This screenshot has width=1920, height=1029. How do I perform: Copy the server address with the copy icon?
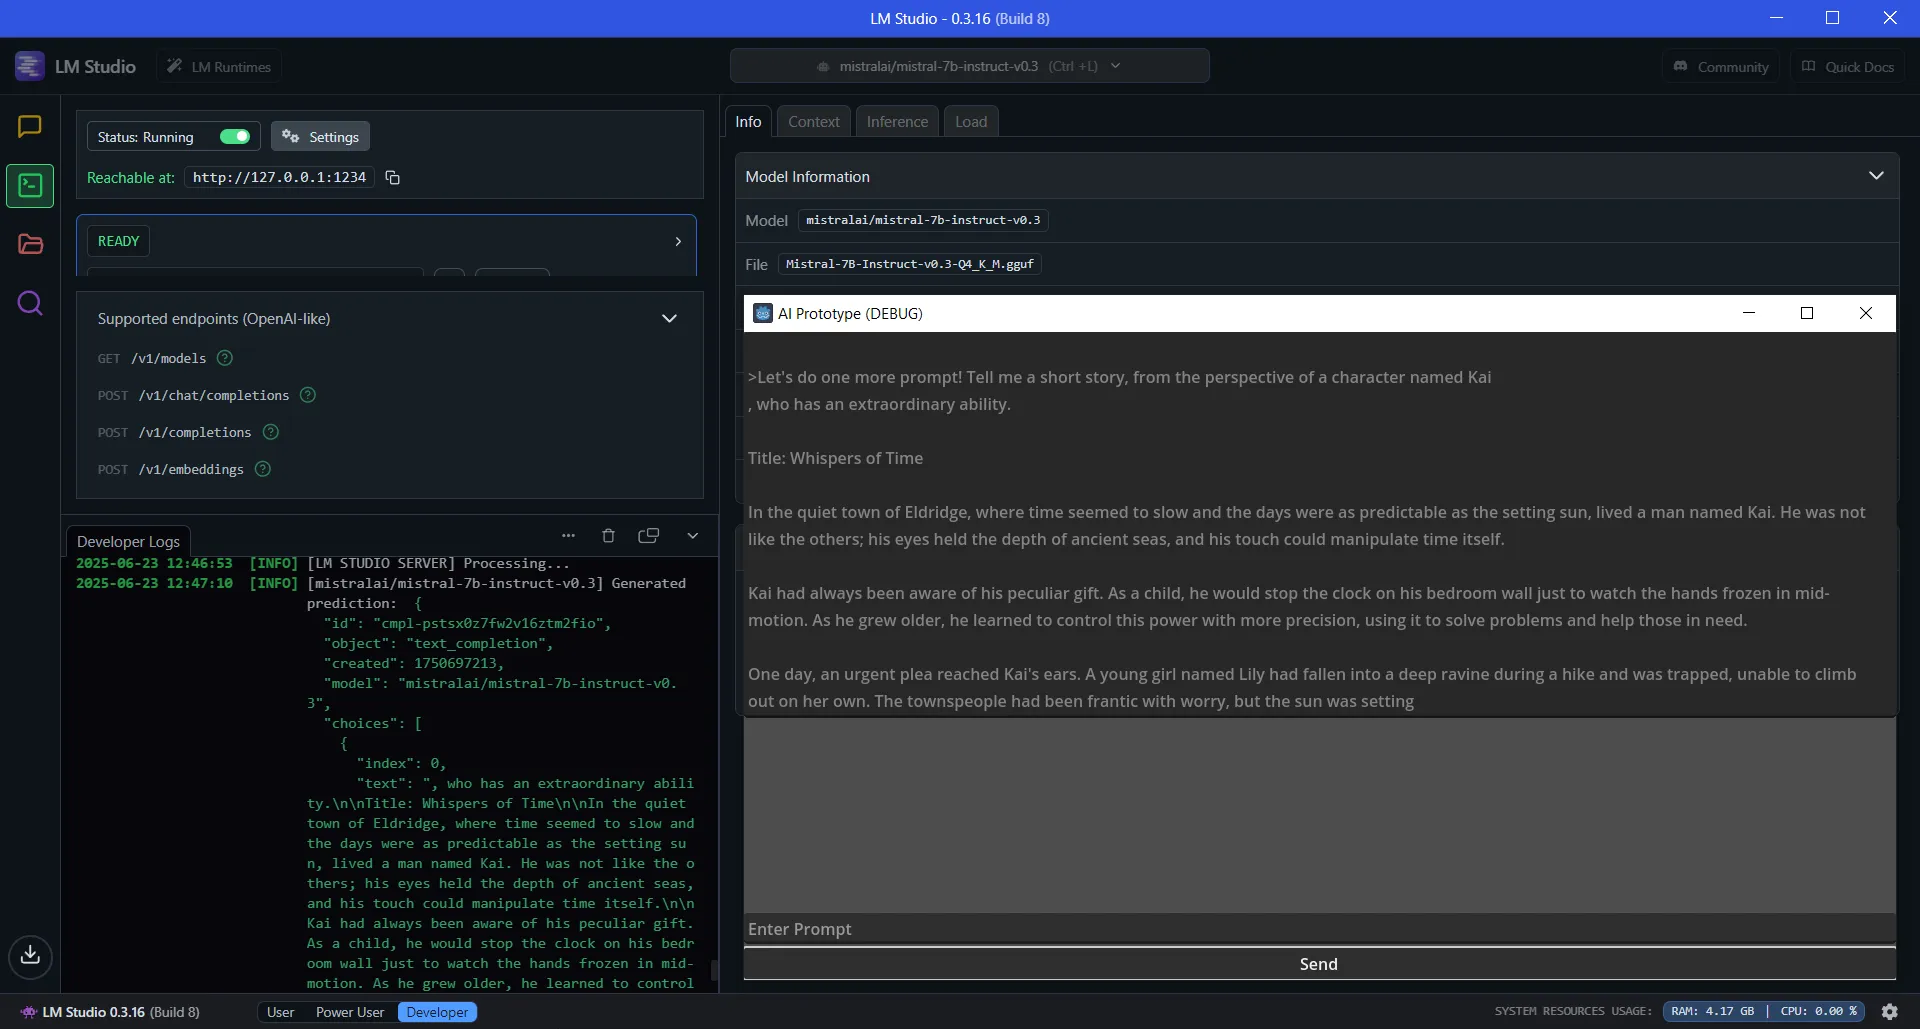pyautogui.click(x=392, y=177)
